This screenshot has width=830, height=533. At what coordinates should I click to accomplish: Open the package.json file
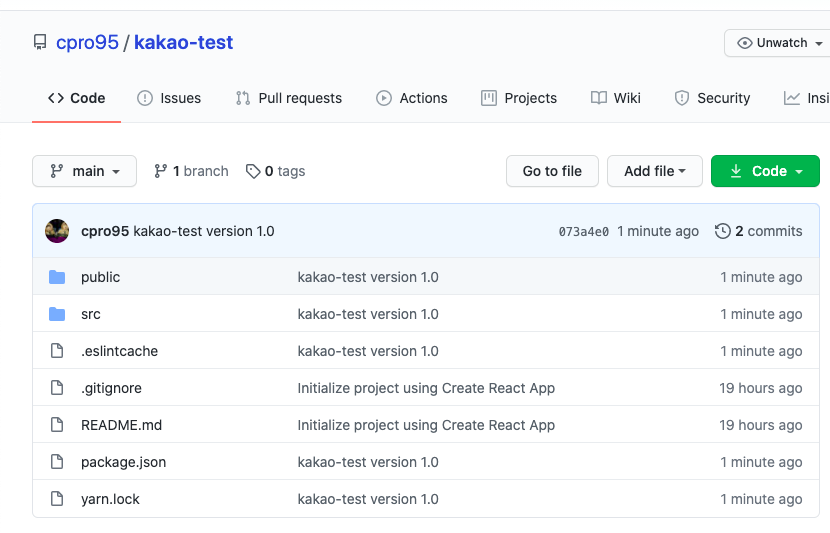click(123, 462)
